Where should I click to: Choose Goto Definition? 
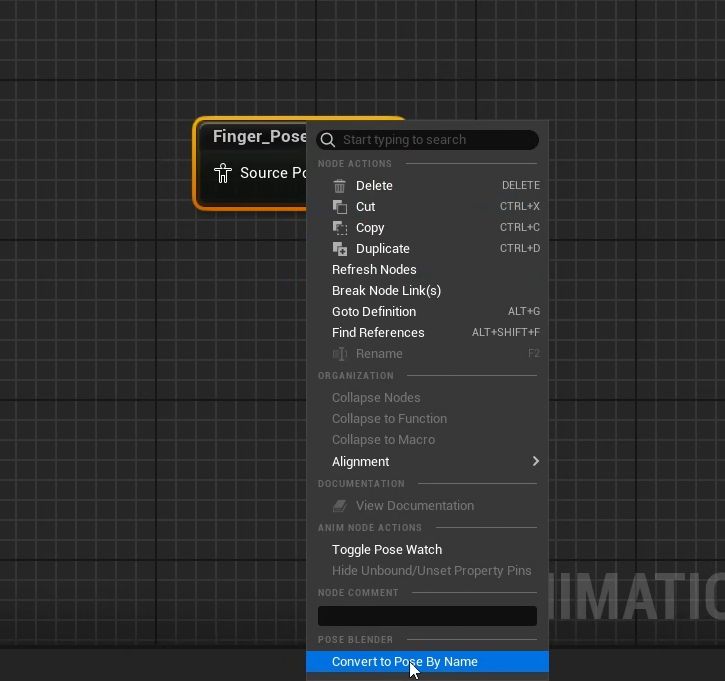click(x=428, y=312)
